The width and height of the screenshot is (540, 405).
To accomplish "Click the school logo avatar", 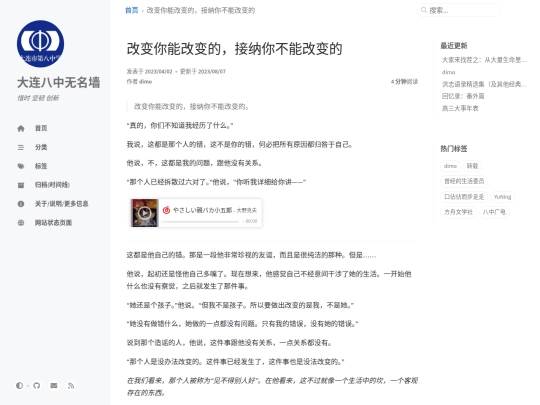I will (x=40, y=44).
